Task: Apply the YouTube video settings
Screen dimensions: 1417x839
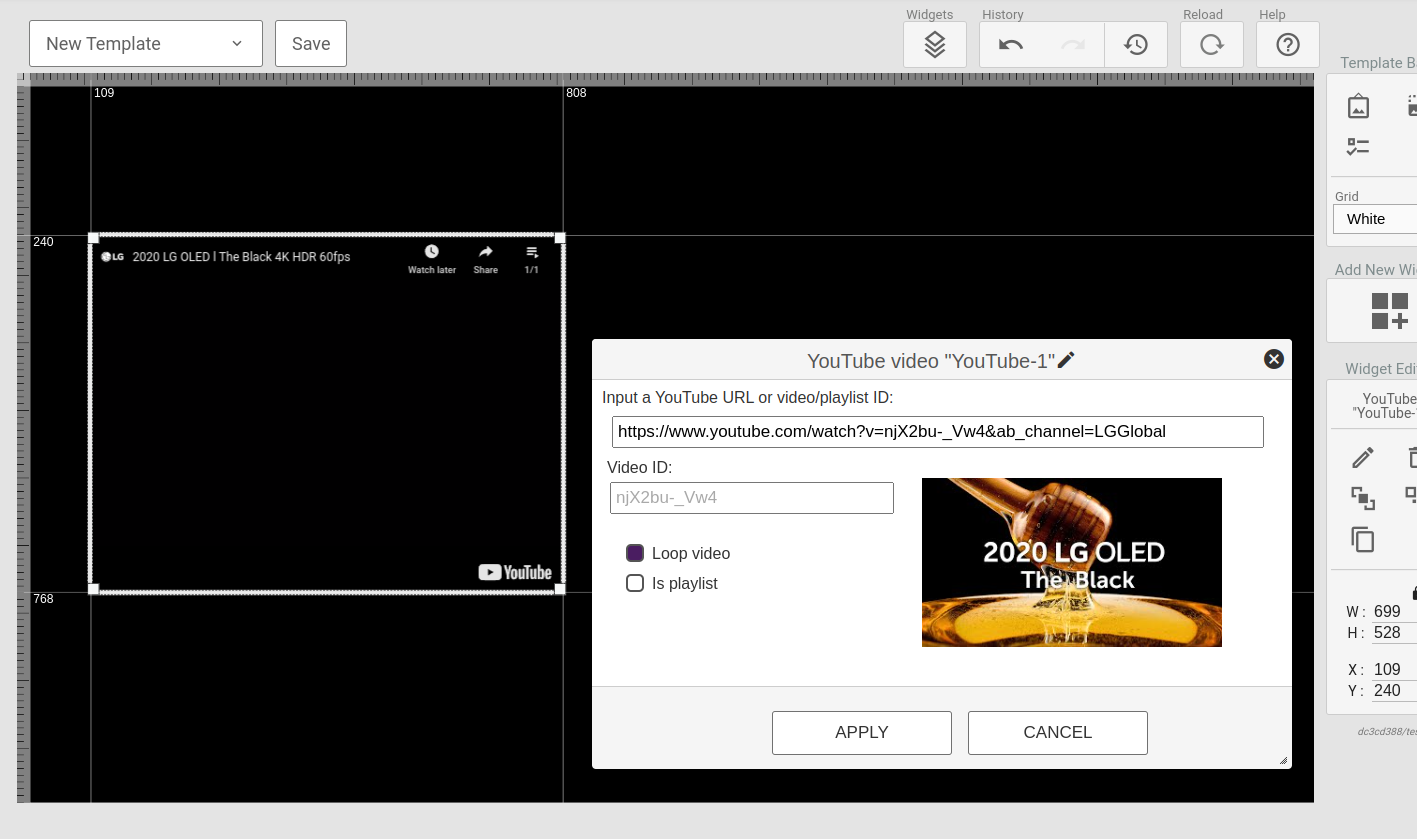Action: point(861,732)
